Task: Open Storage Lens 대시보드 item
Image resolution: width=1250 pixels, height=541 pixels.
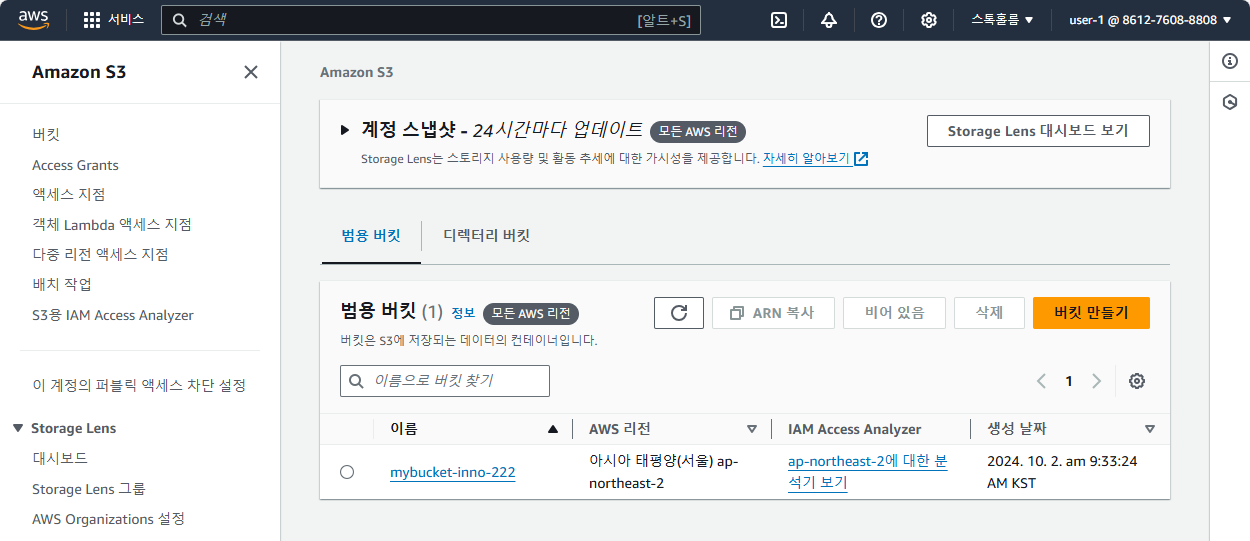Action: click(x=60, y=458)
